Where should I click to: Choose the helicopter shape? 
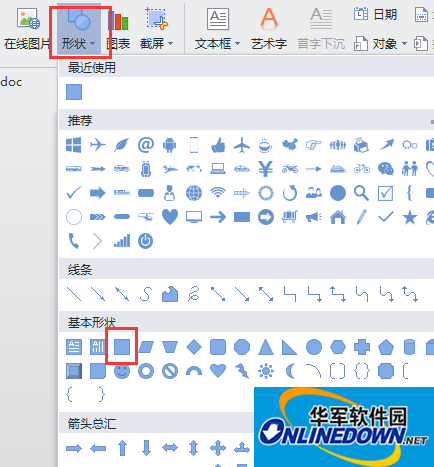click(146, 217)
